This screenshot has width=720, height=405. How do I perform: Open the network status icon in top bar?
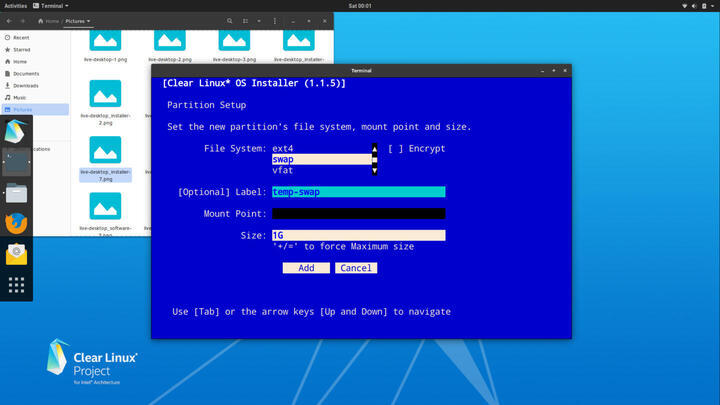click(685, 6)
